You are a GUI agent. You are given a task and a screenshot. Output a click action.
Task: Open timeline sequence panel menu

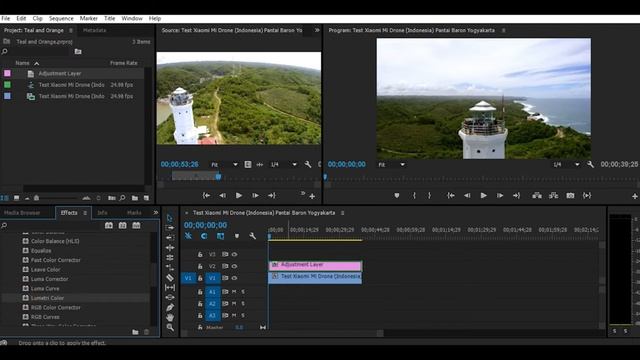[342, 213]
